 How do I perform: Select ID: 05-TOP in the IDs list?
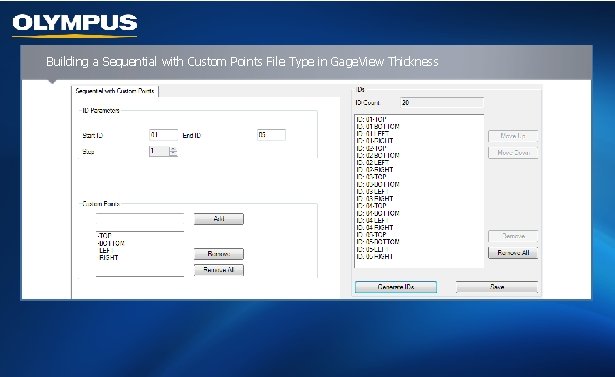pos(372,235)
